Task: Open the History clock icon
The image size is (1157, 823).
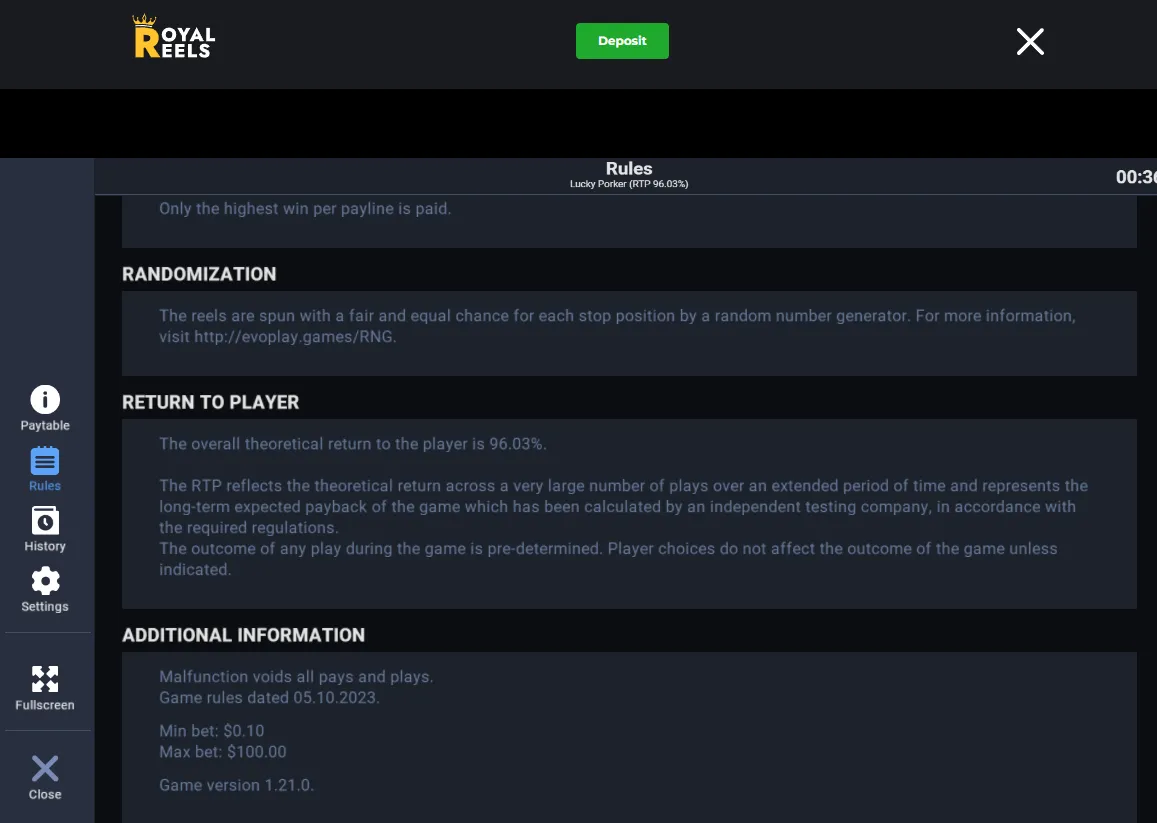Action: point(45,520)
